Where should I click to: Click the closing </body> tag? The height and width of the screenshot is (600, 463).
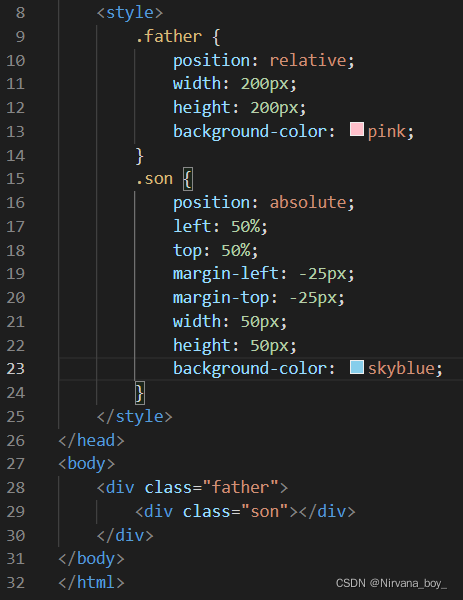91,559
